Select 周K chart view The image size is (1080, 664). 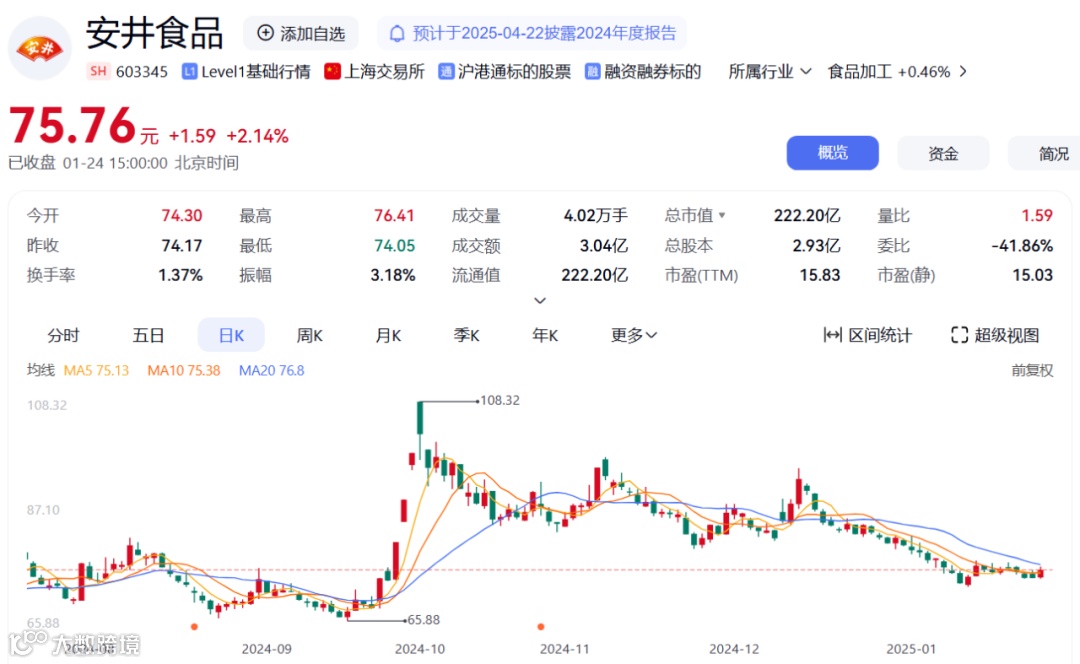click(x=309, y=335)
